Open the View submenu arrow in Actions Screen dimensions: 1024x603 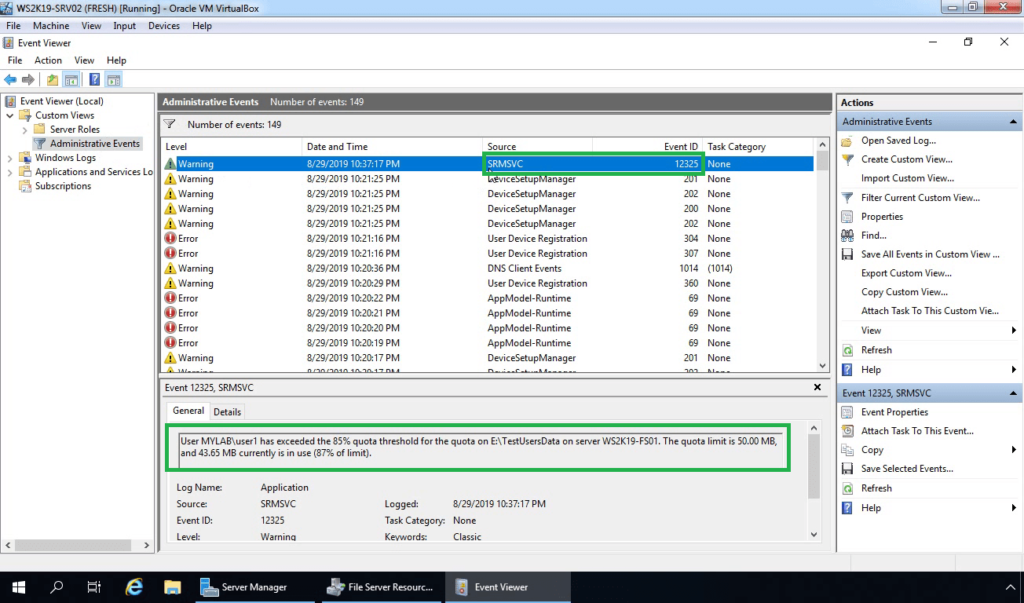[1014, 331]
